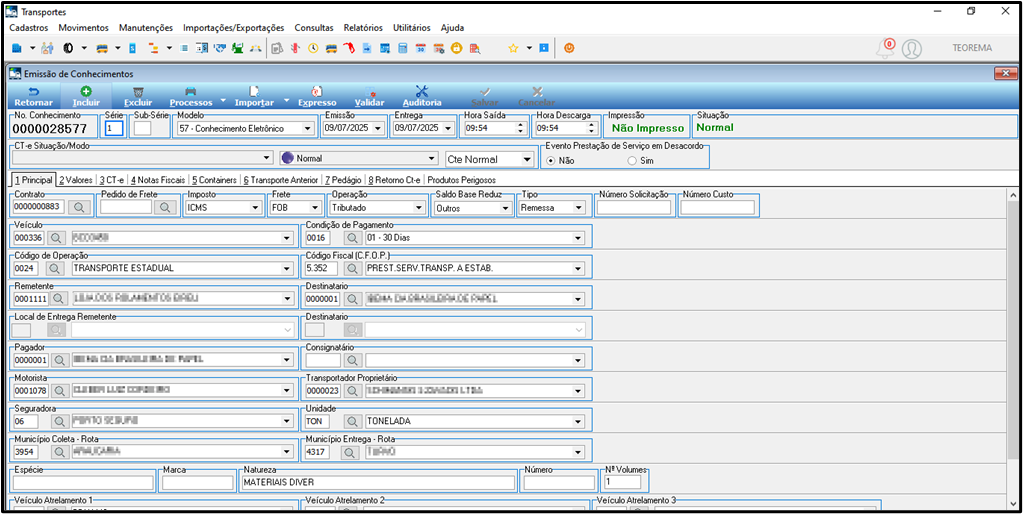Click the two-people icon in main toolbar
The height and width of the screenshot is (514, 1023).
(48, 48)
